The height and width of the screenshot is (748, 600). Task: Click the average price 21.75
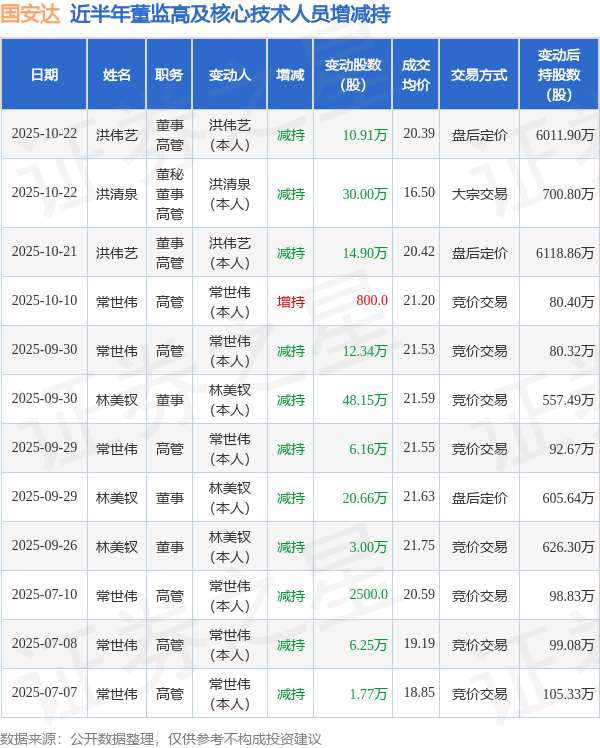[419, 546]
